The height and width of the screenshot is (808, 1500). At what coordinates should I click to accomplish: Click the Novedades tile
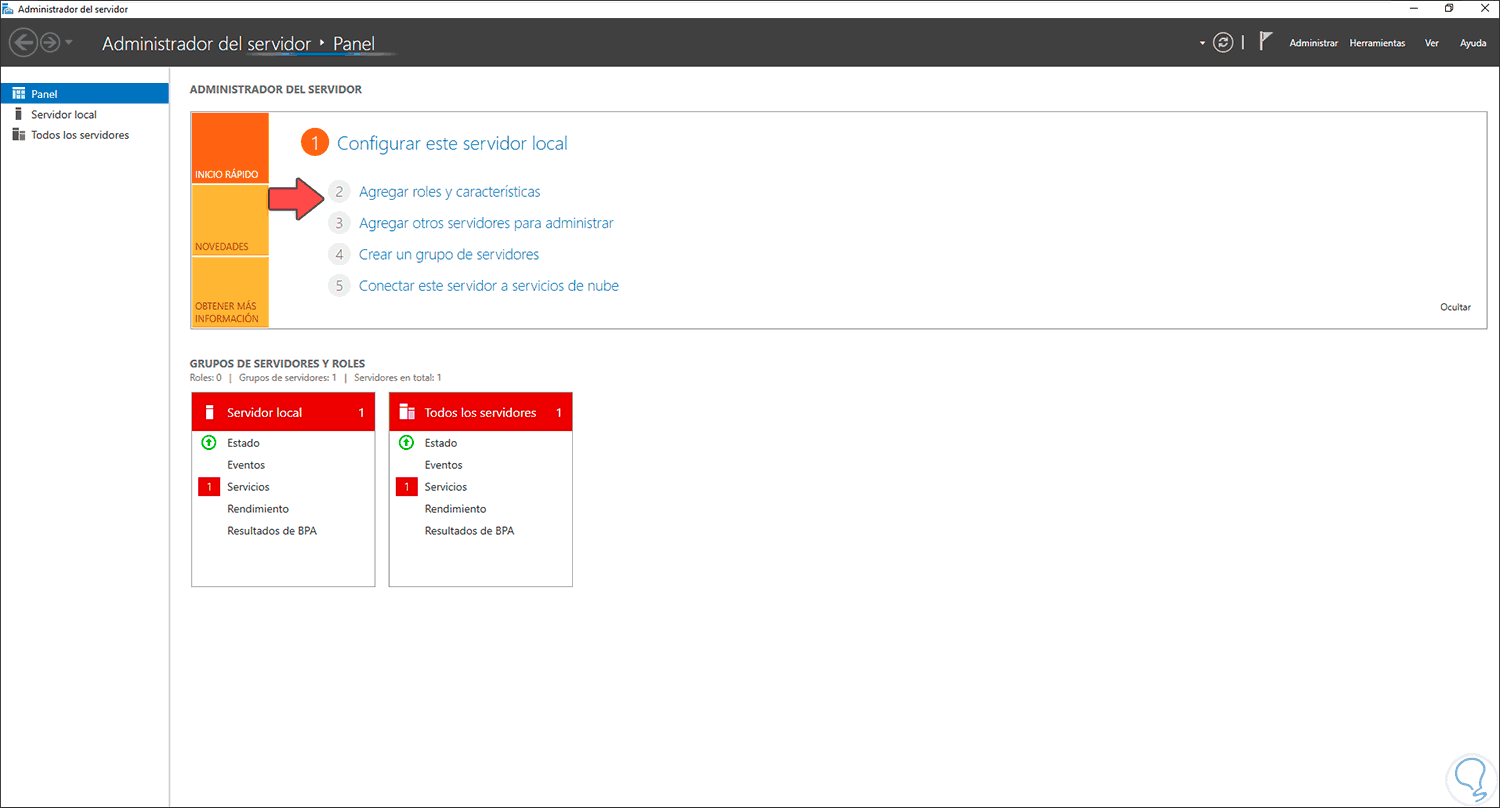[x=230, y=220]
